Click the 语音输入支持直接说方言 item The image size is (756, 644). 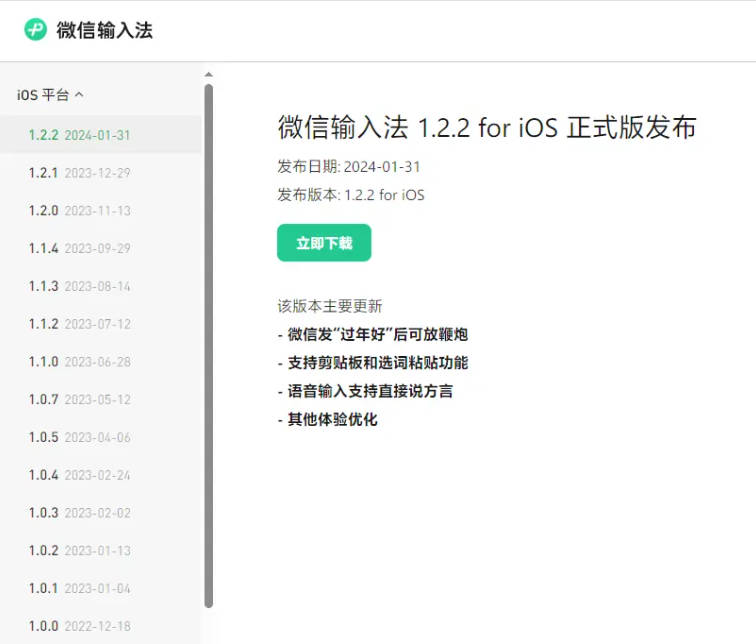(x=365, y=391)
